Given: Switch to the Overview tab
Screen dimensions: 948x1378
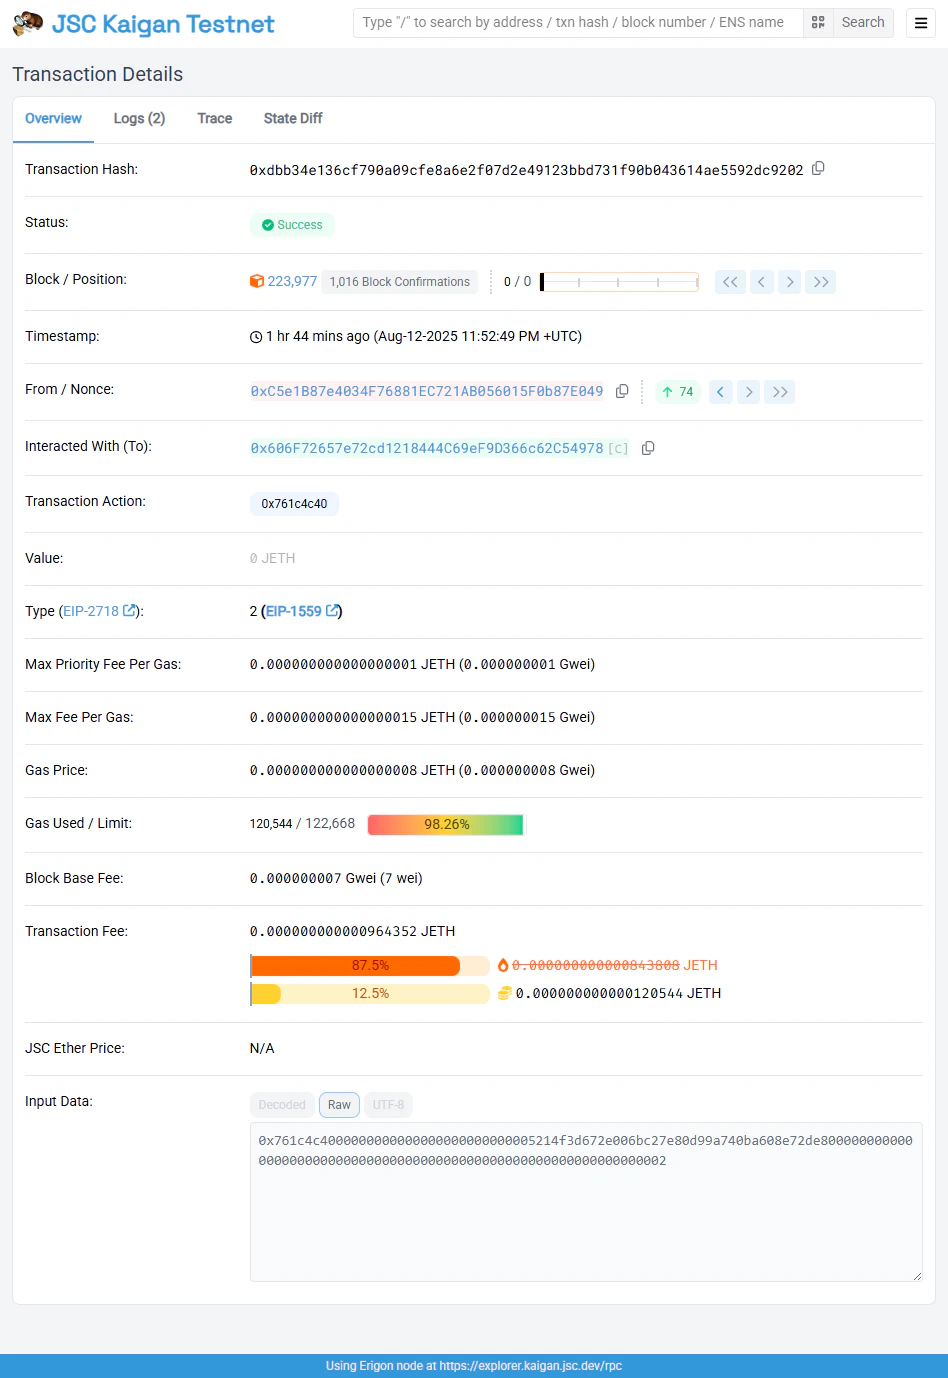Looking at the screenshot, I should [x=53, y=118].
